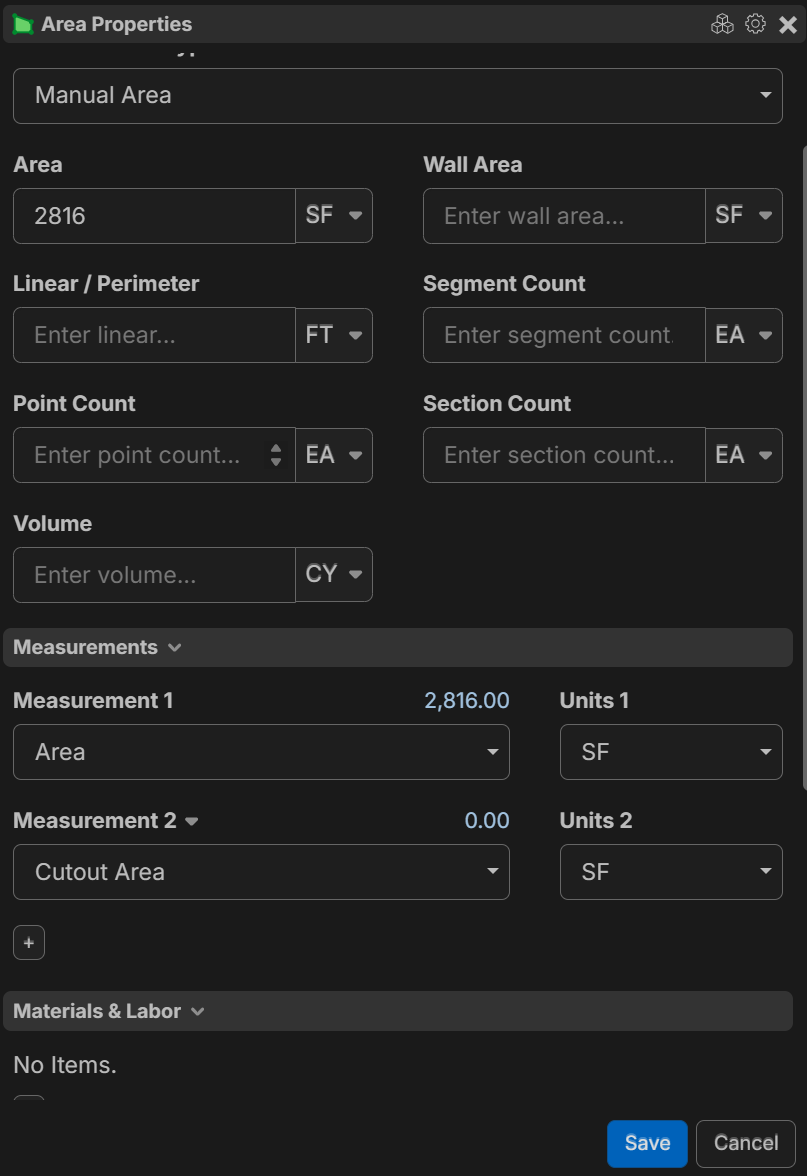Click the cubes icon in title bar

tap(722, 24)
